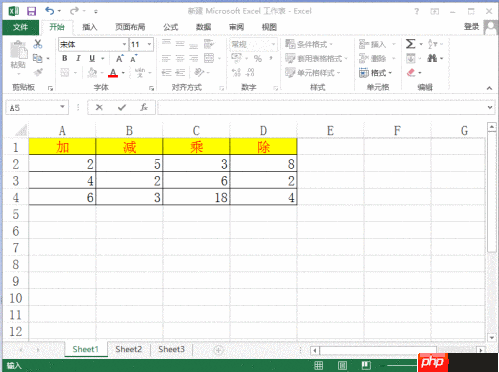Image resolution: width=499 pixels, height=372 pixels.
Task: Click the 登录 sign in link
Action: (x=471, y=27)
